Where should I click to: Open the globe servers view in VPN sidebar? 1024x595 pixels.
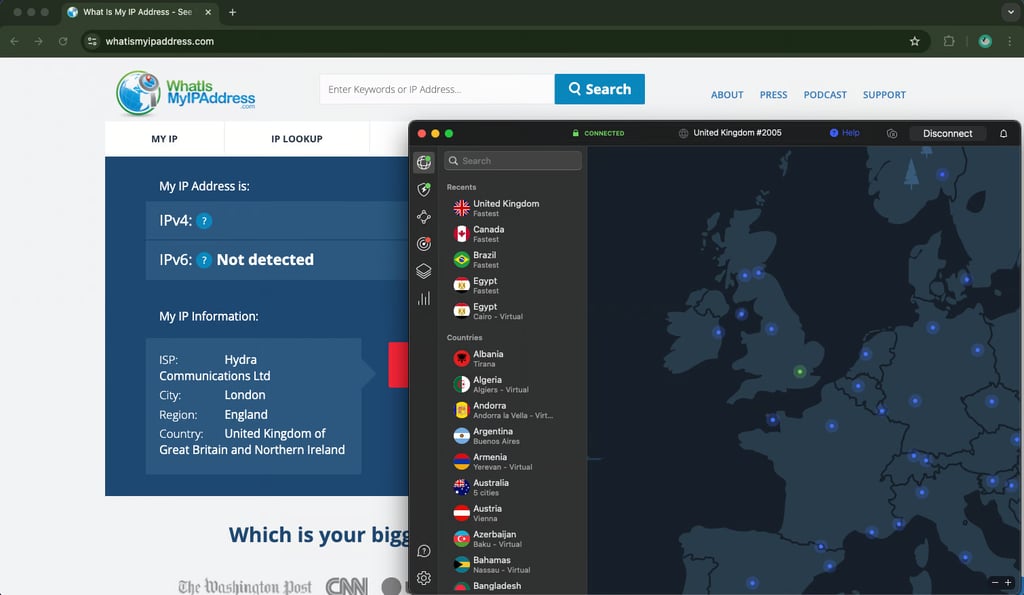coord(424,162)
